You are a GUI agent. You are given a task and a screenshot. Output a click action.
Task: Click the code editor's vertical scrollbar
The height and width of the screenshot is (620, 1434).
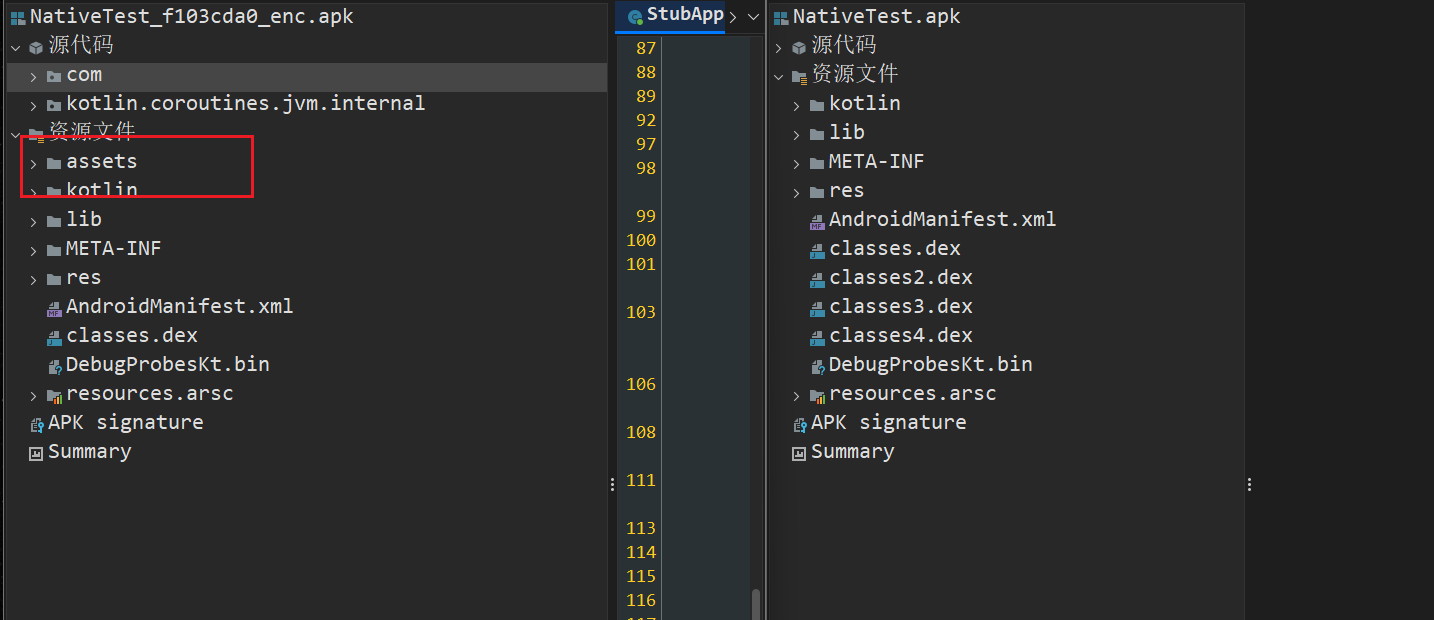(756, 604)
